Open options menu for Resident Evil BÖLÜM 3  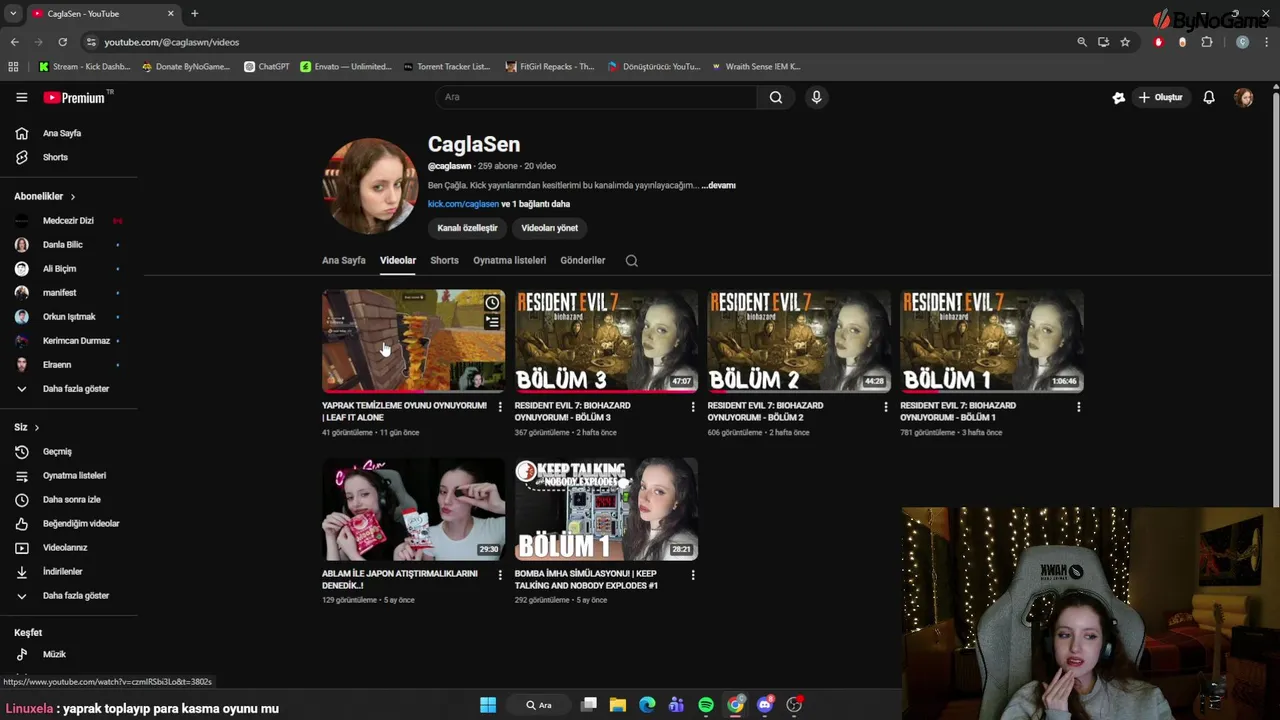tap(693, 407)
